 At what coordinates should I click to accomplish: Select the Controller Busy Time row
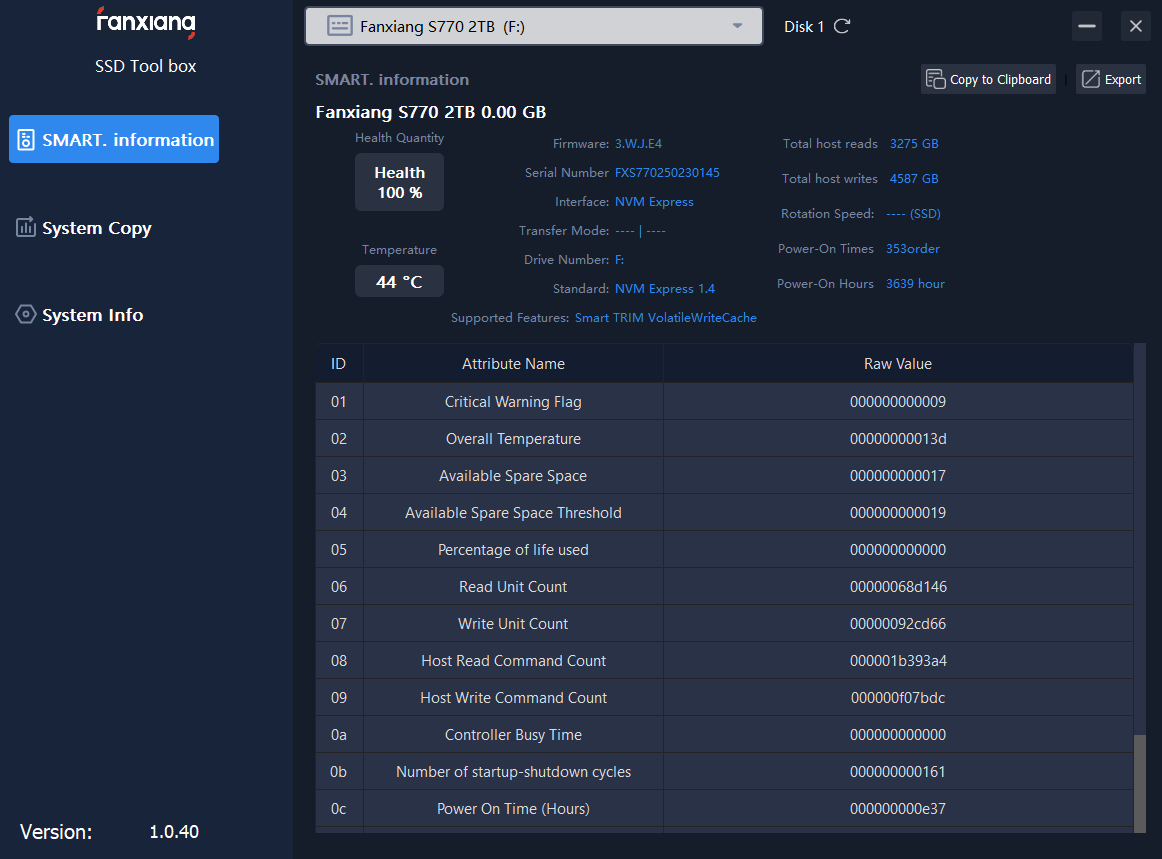pyautogui.click(x=725, y=735)
